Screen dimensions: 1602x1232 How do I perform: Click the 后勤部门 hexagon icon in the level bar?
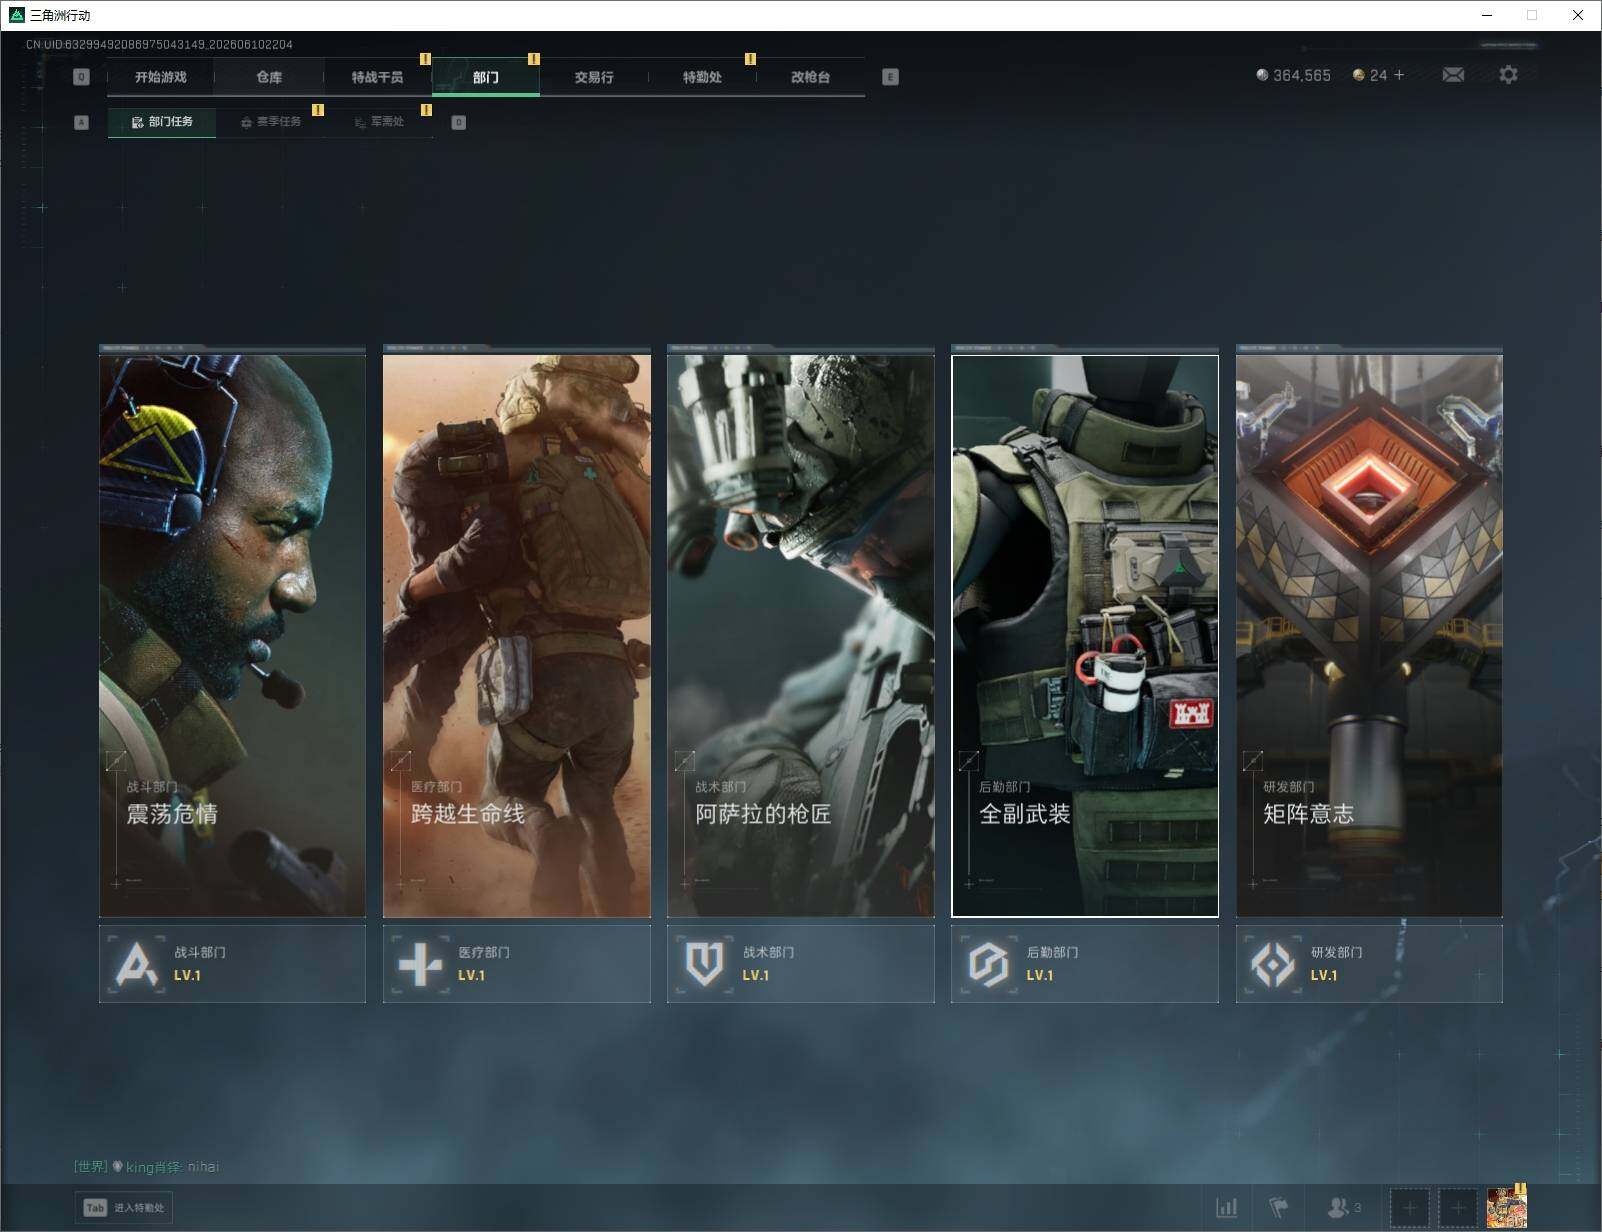pyautogui.click(x=988, y=964)
